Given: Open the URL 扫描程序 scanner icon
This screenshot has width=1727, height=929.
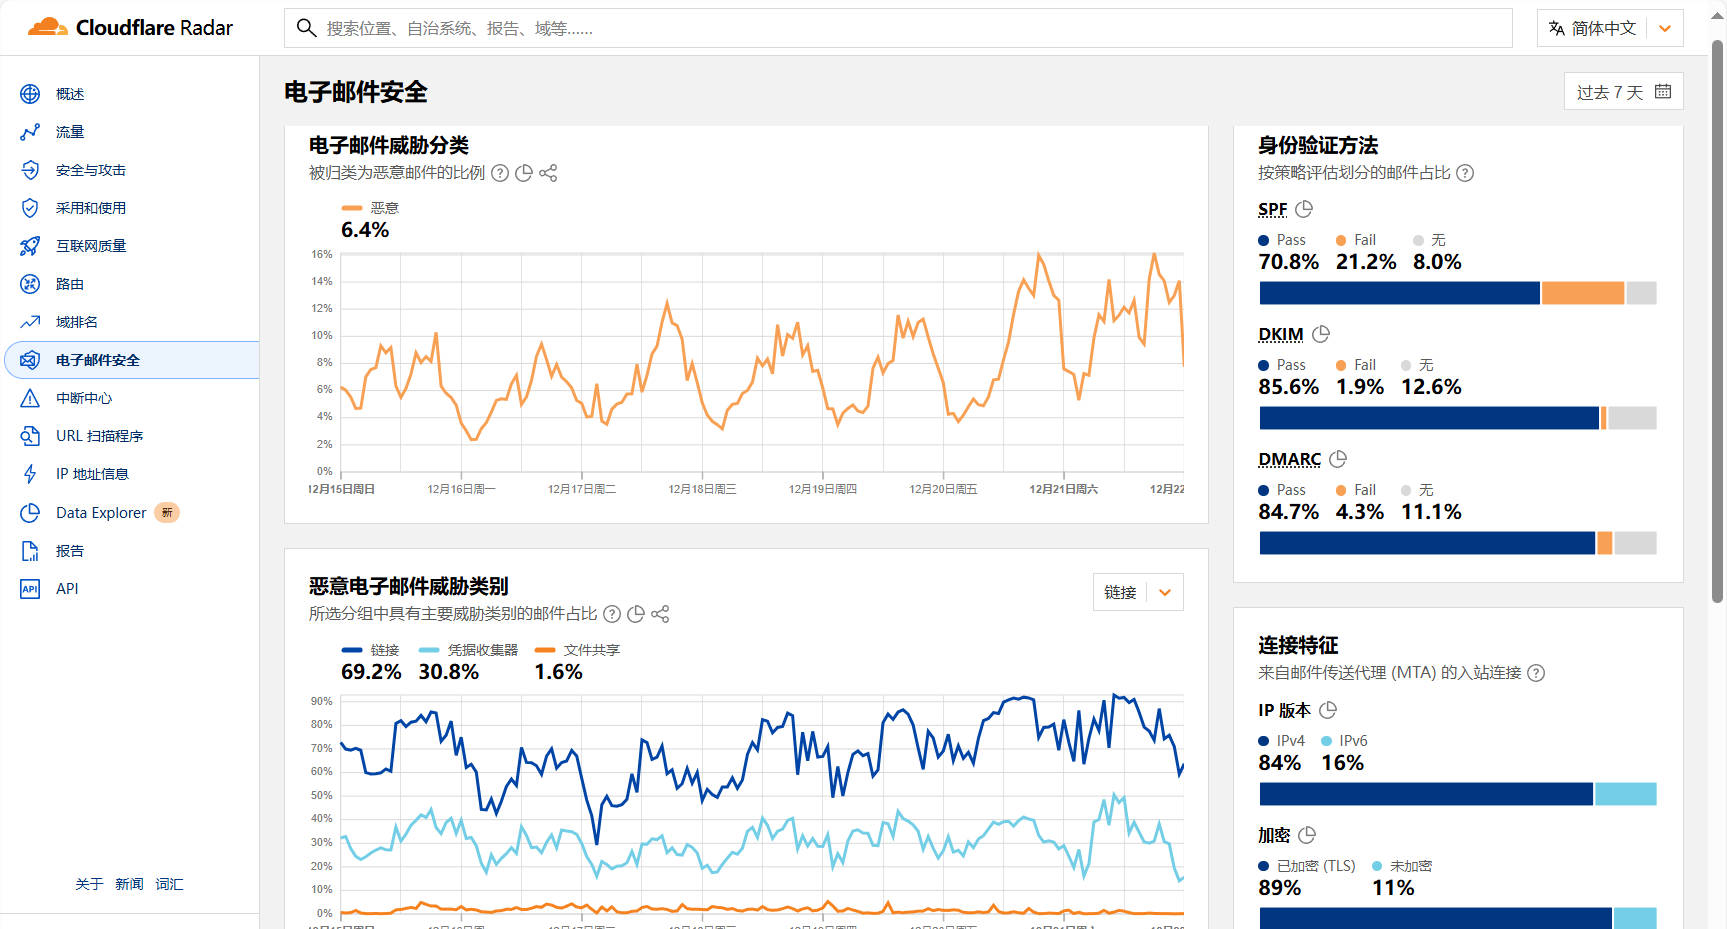Looking at the screenshot, I should pyautogui.click(x=30, y=436).
